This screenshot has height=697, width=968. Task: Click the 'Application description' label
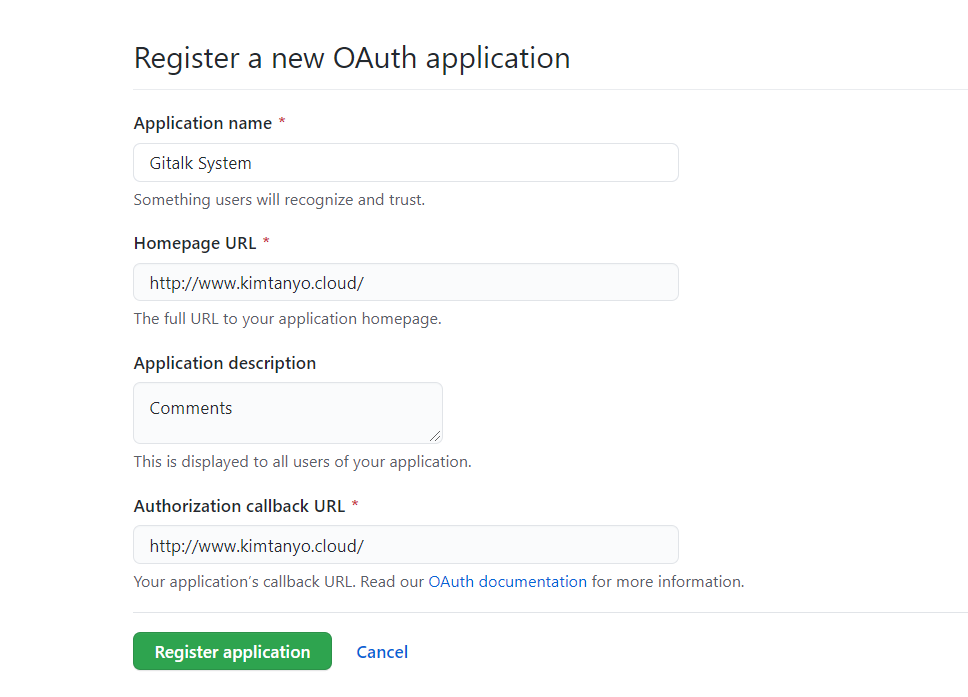pos(225,363)
